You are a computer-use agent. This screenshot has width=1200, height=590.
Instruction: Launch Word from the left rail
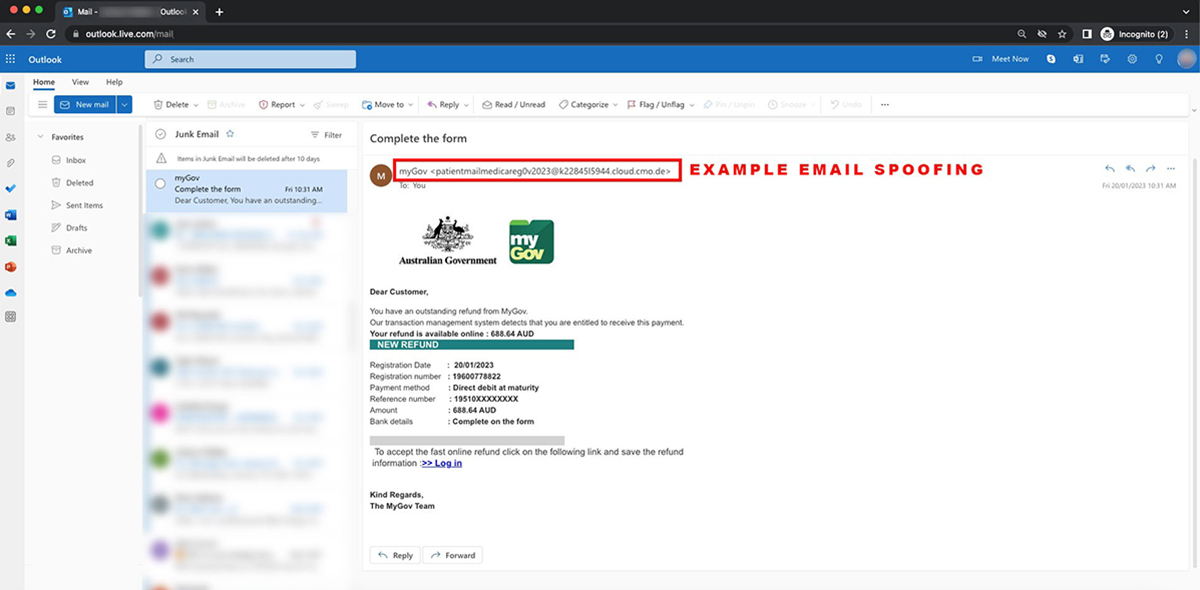pos(11,215)
